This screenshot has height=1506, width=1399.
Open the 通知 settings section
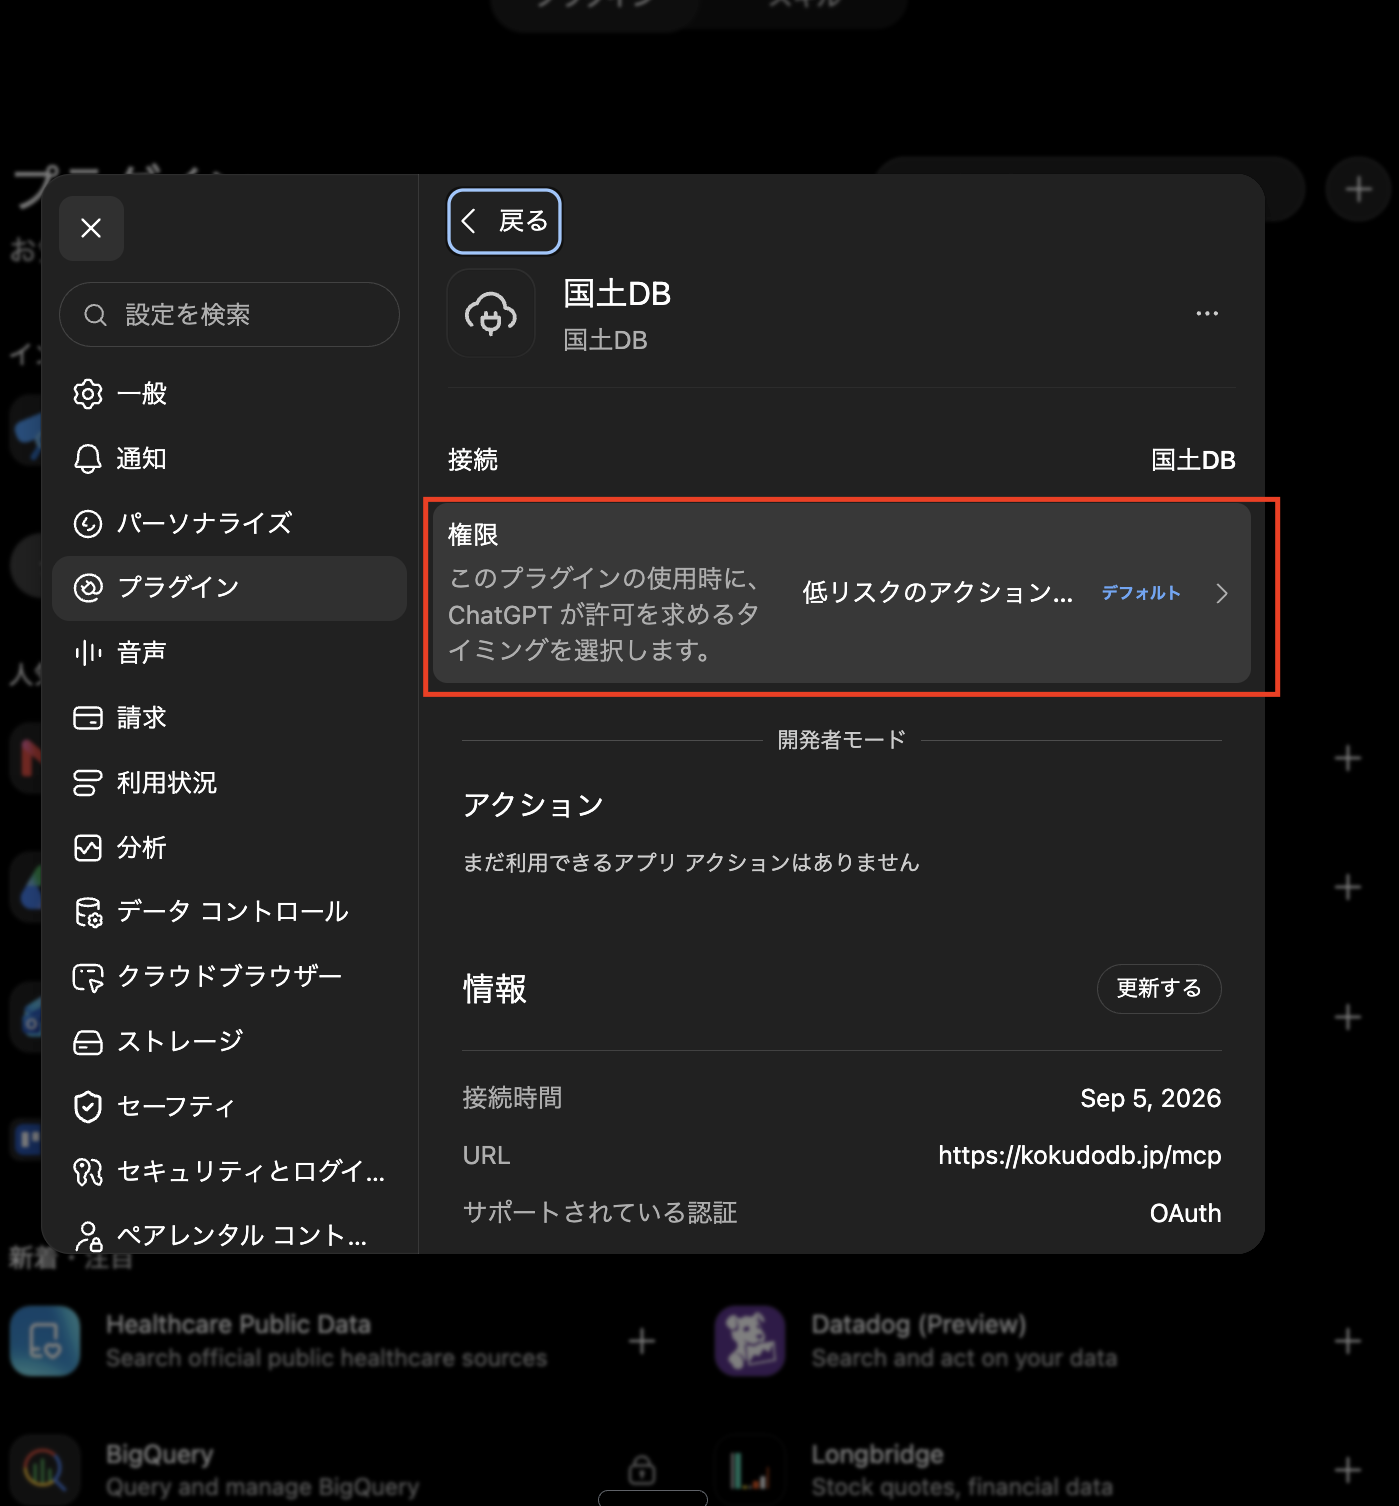tap(229, 459)
